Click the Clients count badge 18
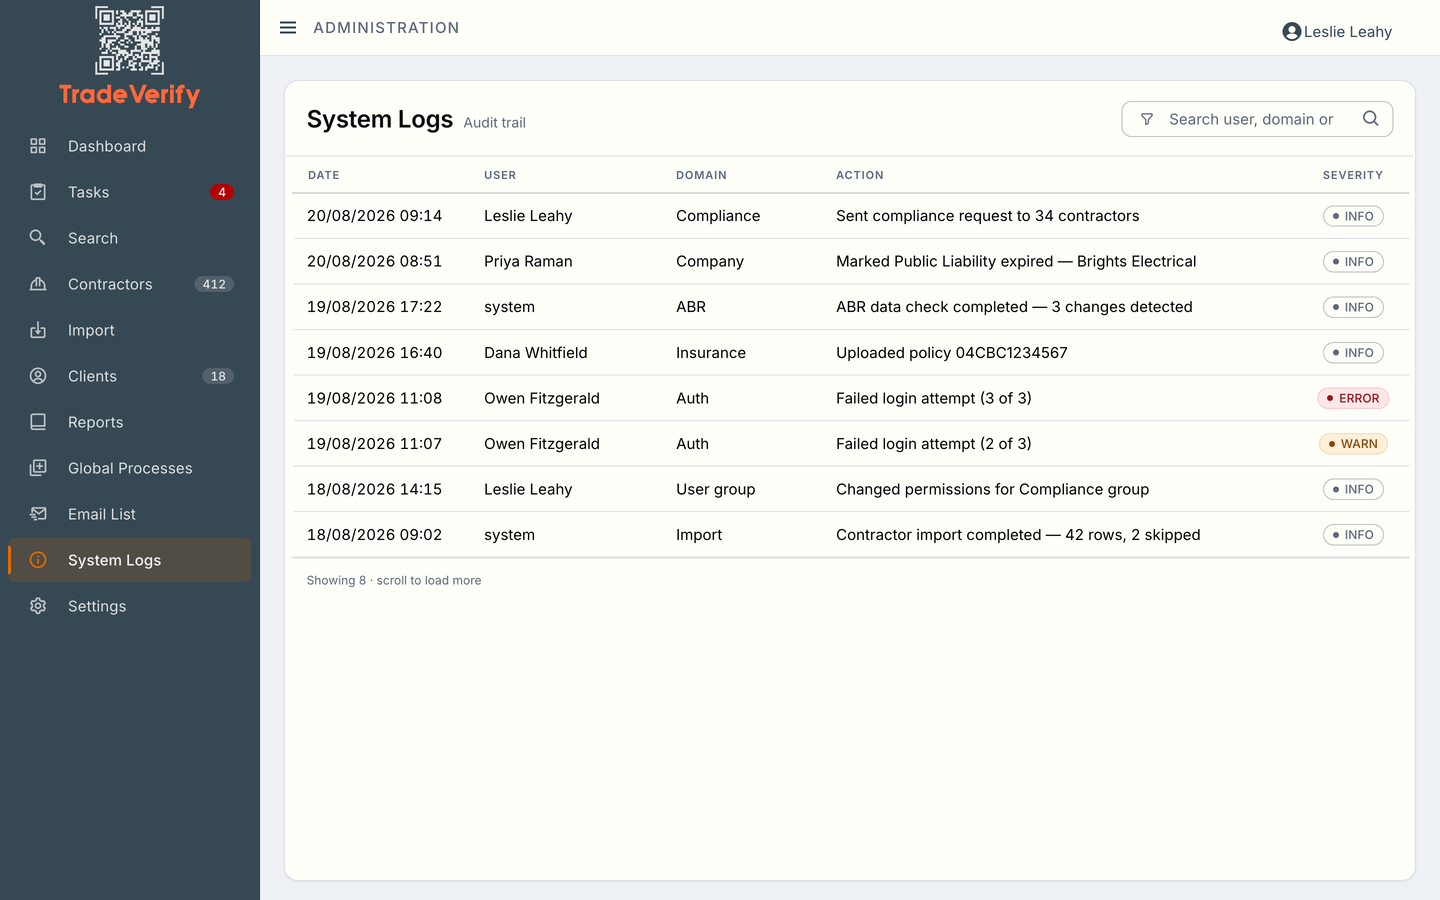Screen dimensions: 1440x900 218,376
